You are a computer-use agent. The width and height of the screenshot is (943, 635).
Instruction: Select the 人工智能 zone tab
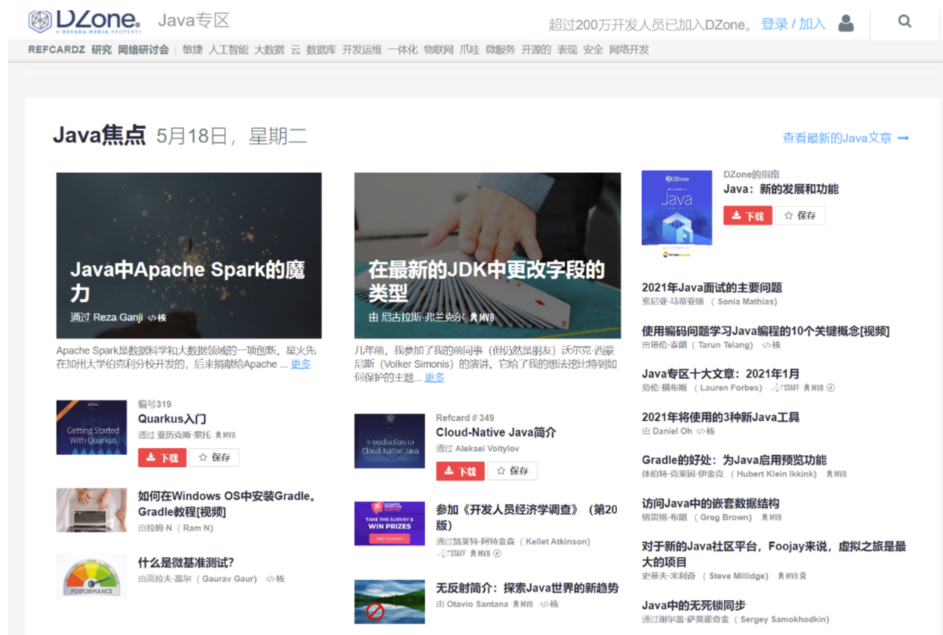228,49
